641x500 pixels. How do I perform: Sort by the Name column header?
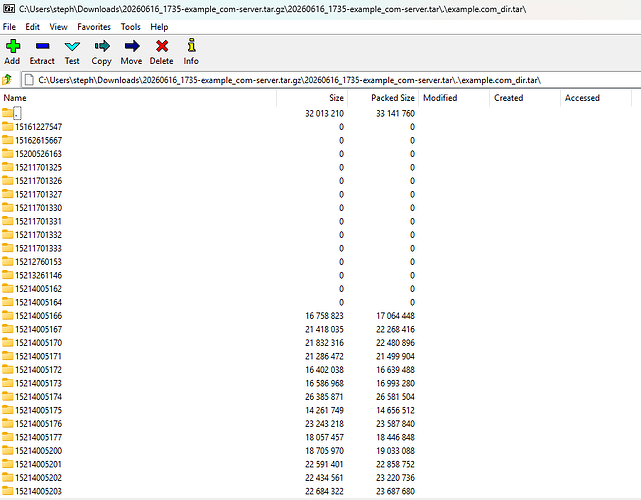click(x=139, y=98)
